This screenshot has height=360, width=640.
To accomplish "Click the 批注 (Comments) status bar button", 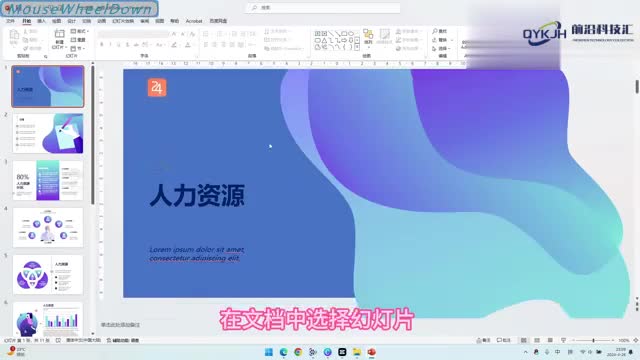I will [504, 340].
